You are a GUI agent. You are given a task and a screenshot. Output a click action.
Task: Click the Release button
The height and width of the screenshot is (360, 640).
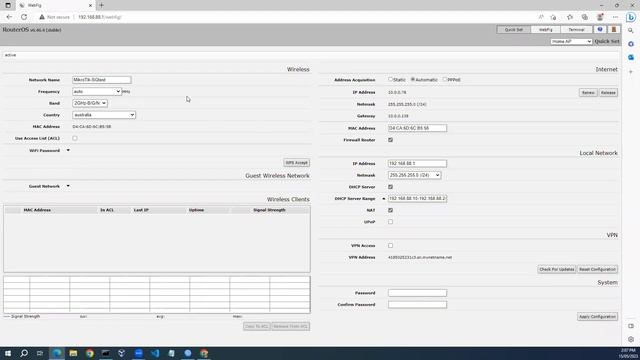pos(608,93)
